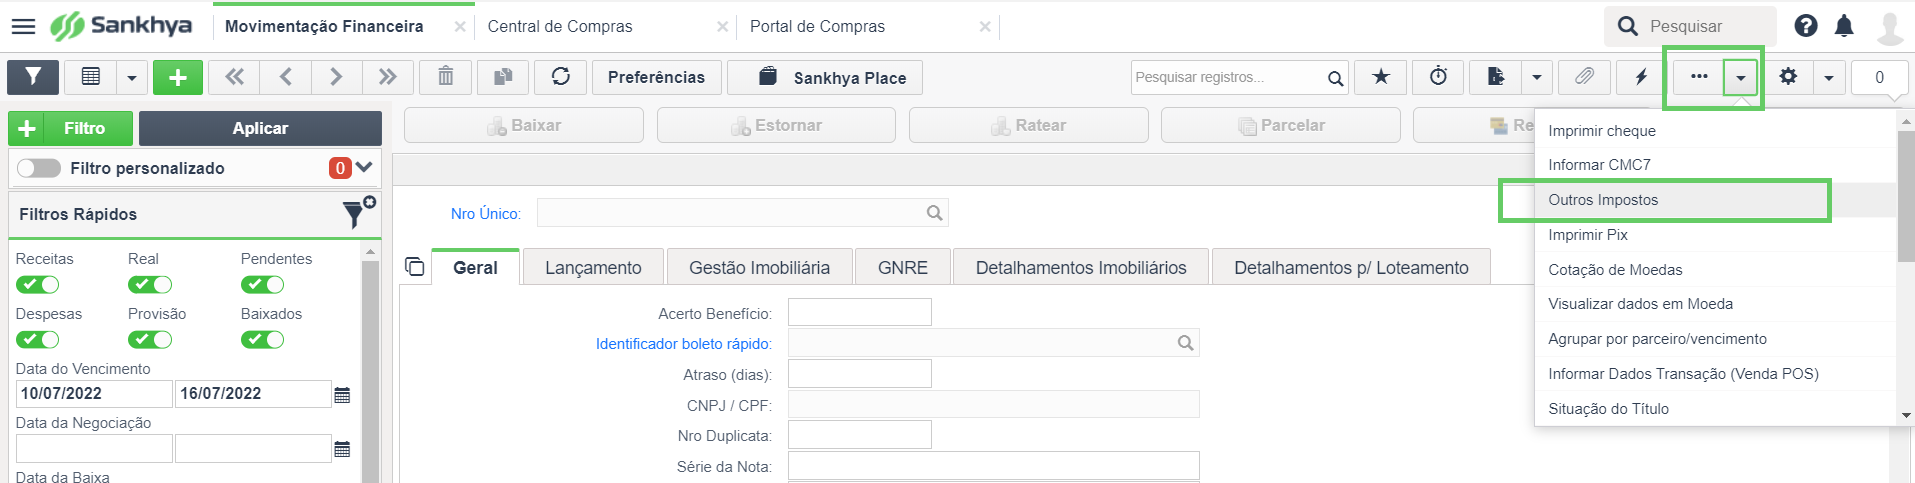Duplicate the record with copy icon
1915x483 pixels.
pyautogui.click(x=503, y=77)
